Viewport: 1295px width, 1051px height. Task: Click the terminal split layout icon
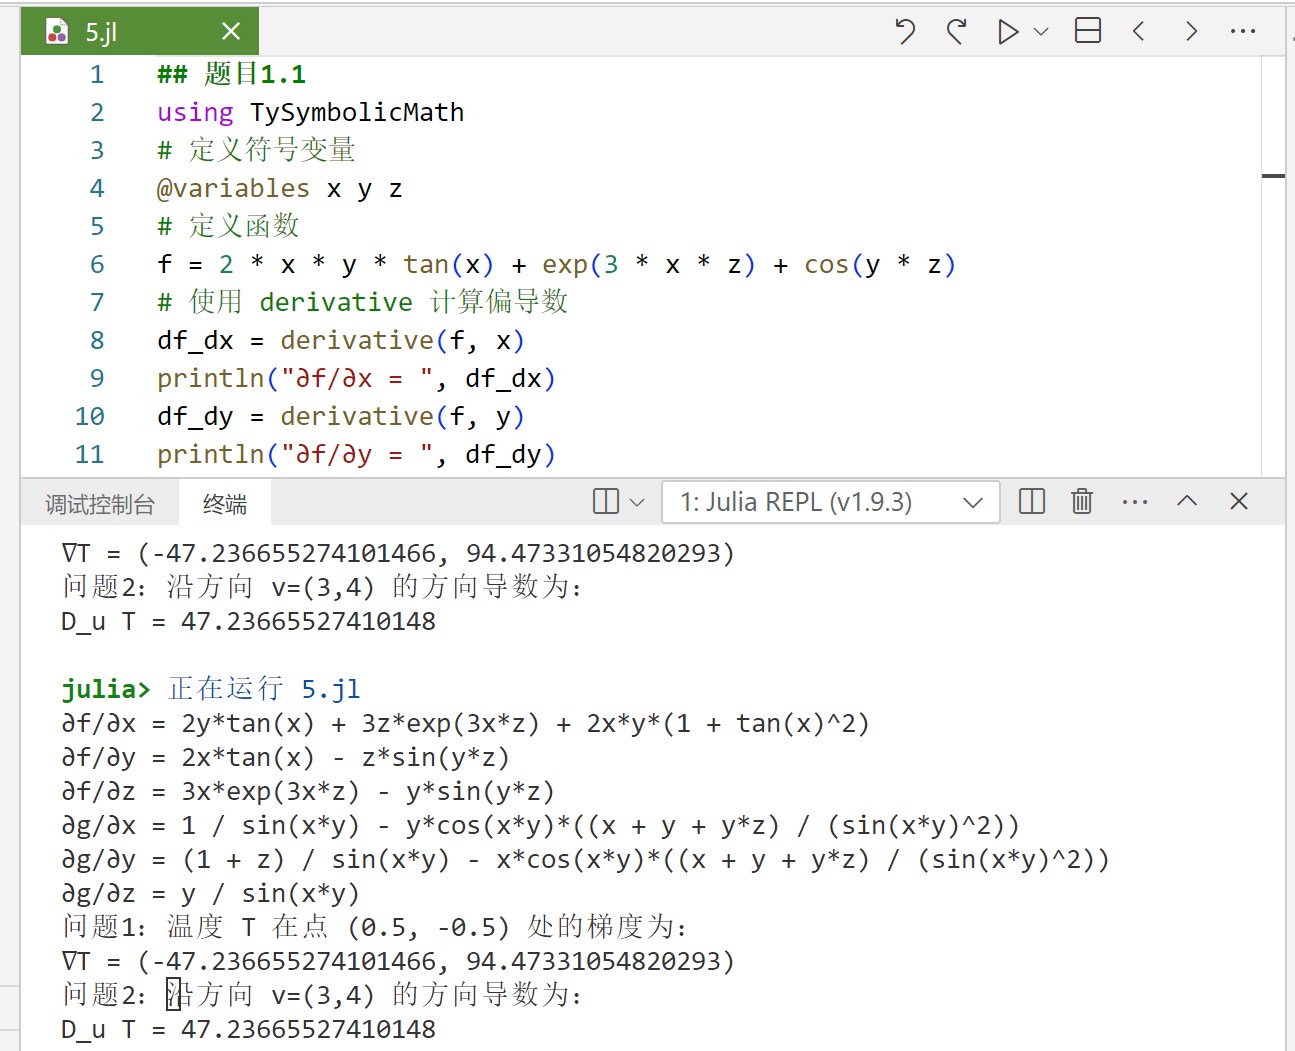[x=606, y=501]
